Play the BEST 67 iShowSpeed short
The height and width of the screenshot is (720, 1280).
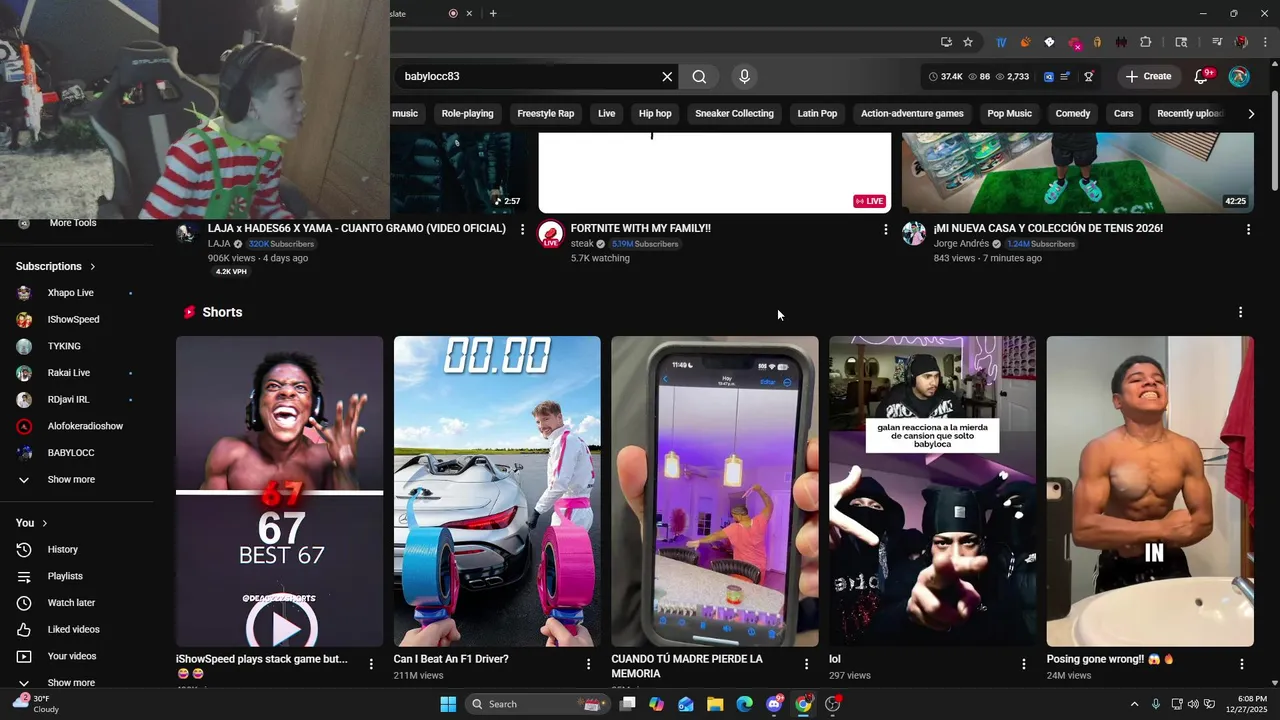coord(279,491)
